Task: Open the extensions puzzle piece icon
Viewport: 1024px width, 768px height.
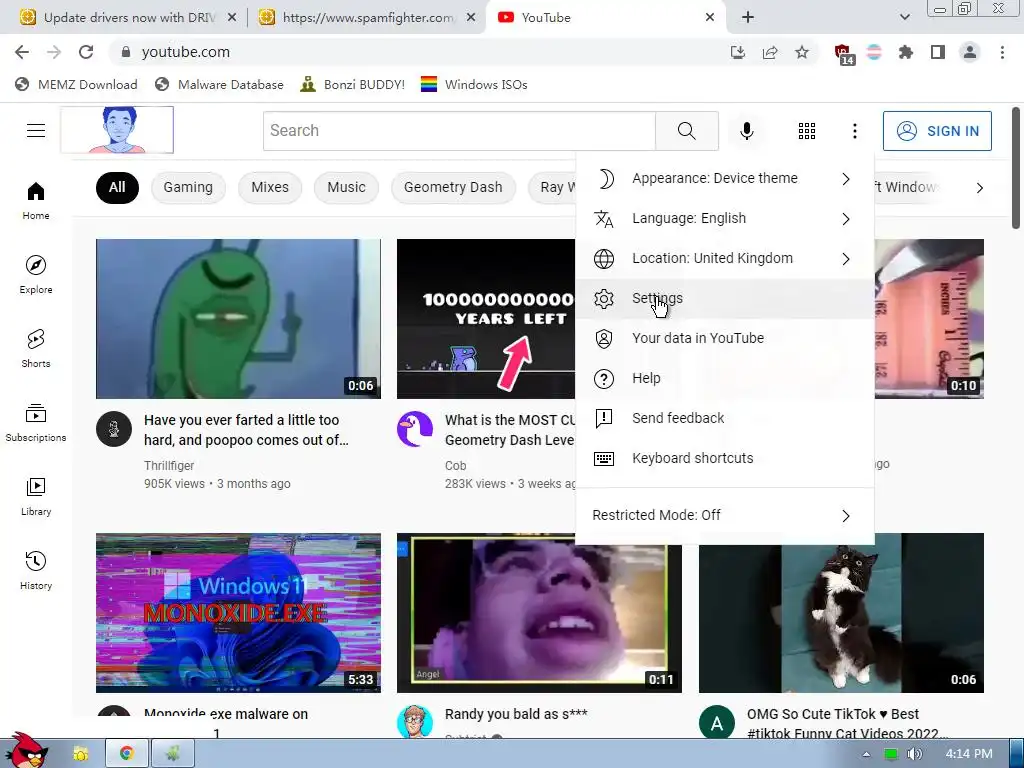Action: pos(906,52)
